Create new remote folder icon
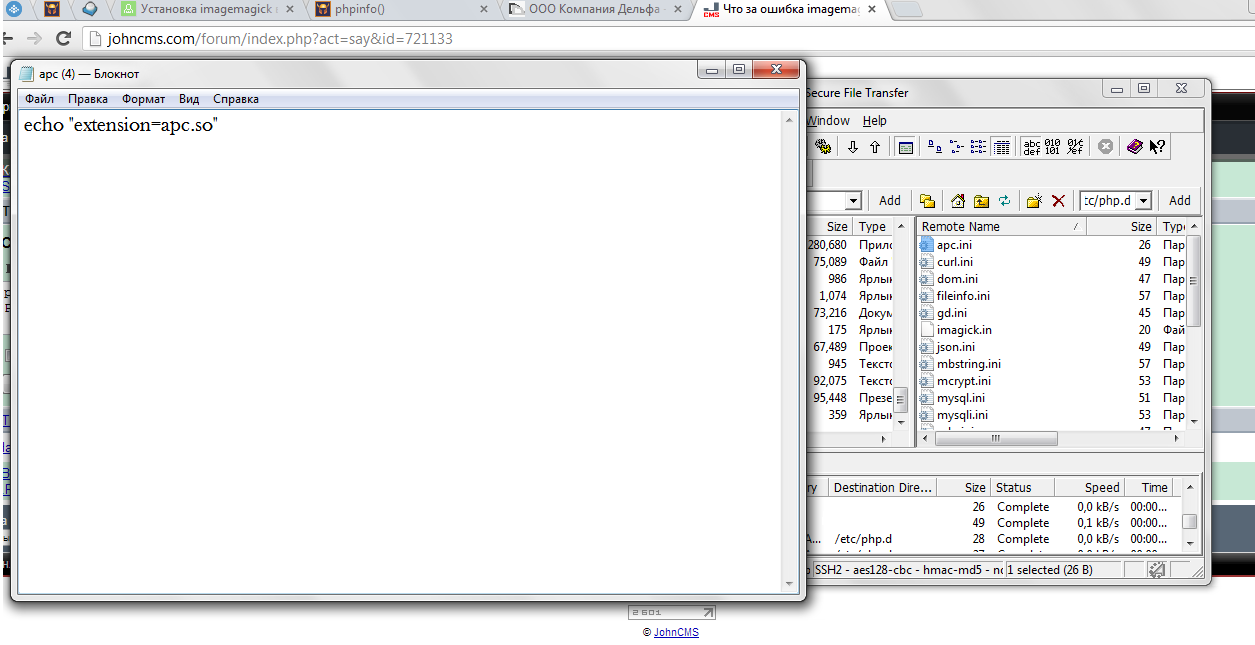Screen dimensions: 1255x645 pos(1035,200)
